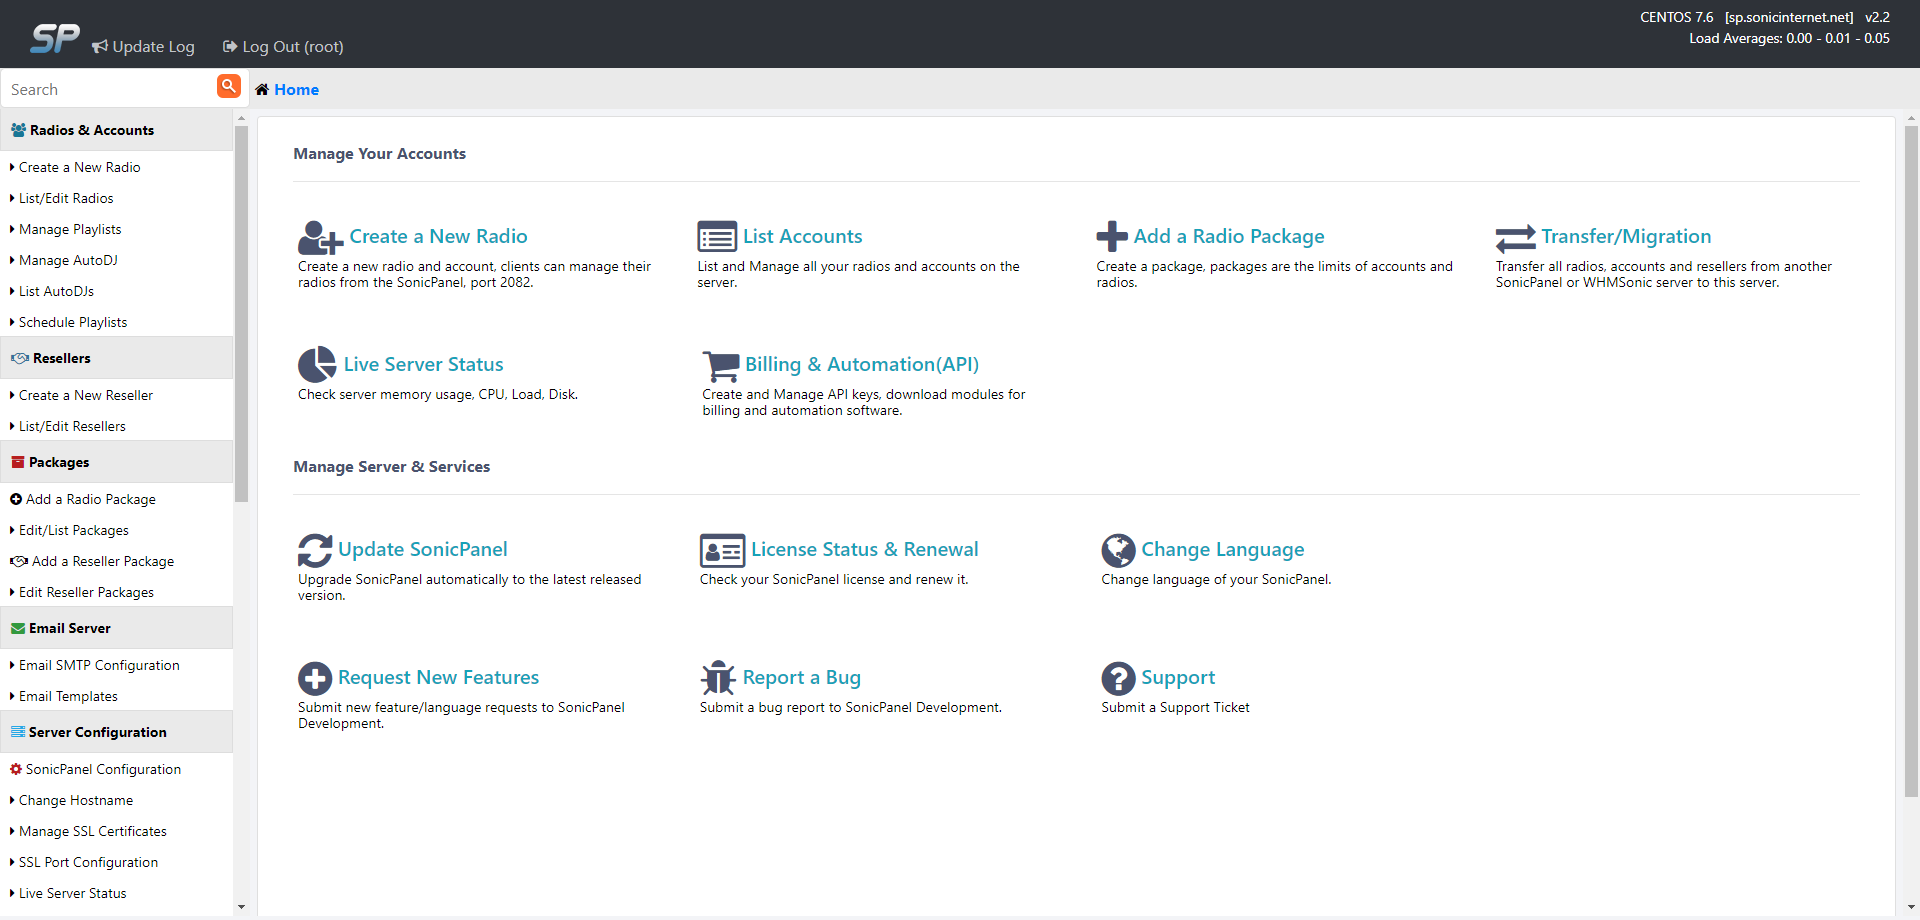The width and height of the screenshot is (1920, 920).
Task: Expand the Resellers sidebar section
Action: pyautogui.click(x=60, y=357)
